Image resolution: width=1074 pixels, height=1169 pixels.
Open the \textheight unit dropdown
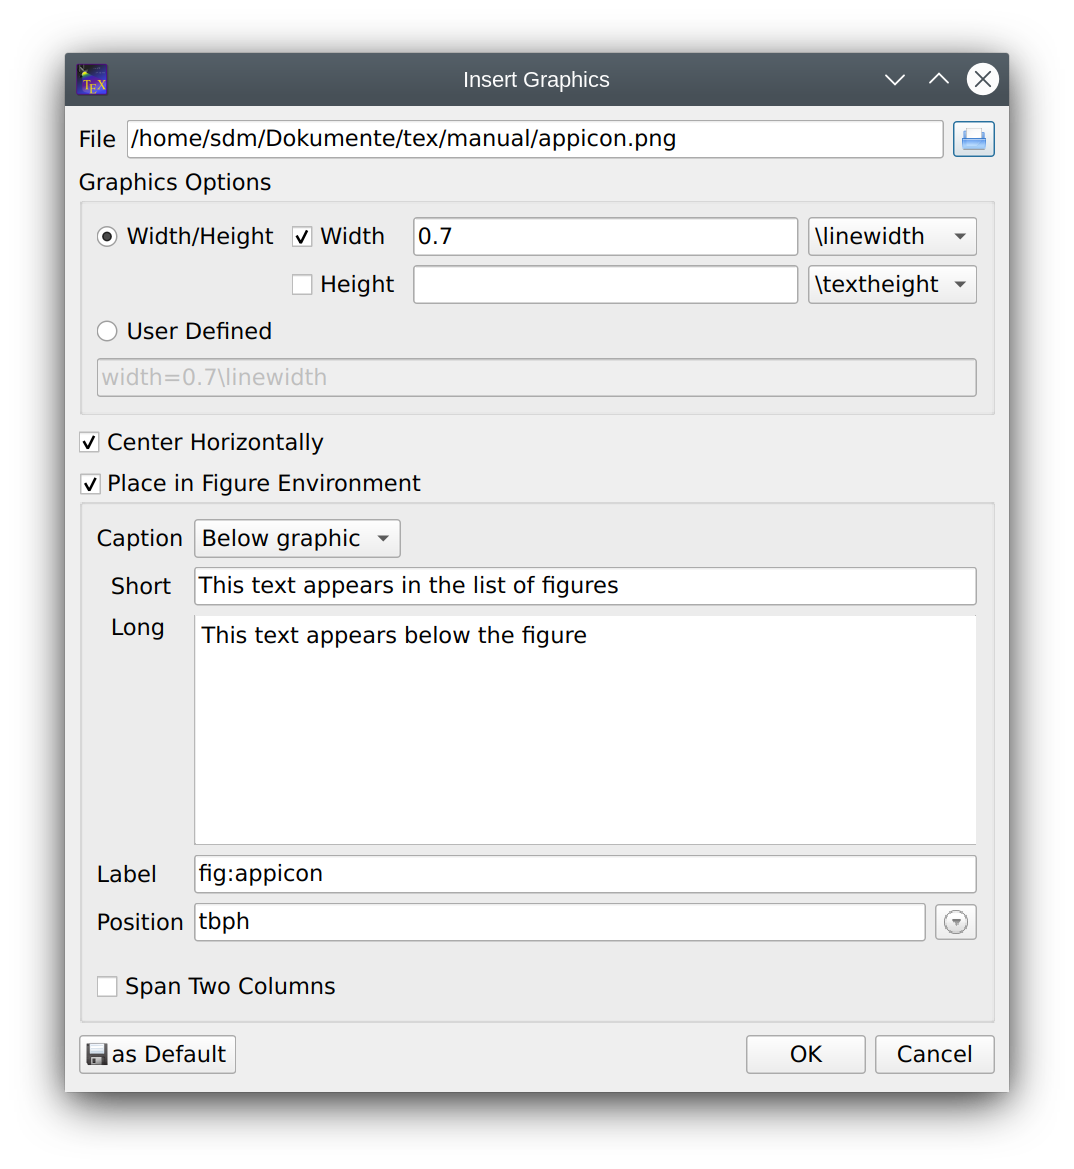click(891, 285)
